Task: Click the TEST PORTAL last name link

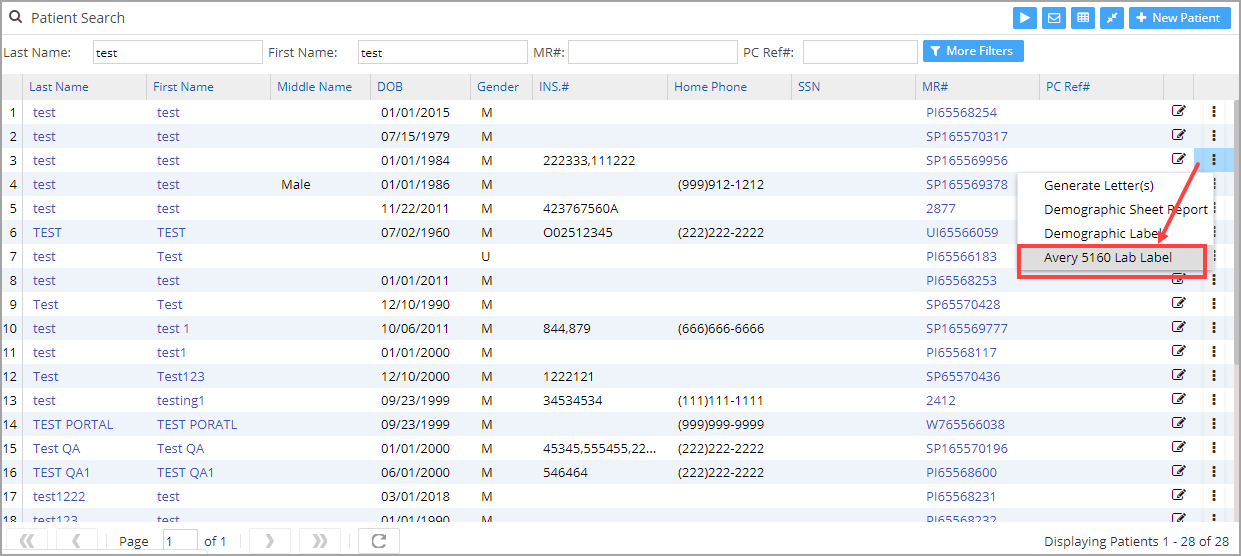Action: [73, 424]
